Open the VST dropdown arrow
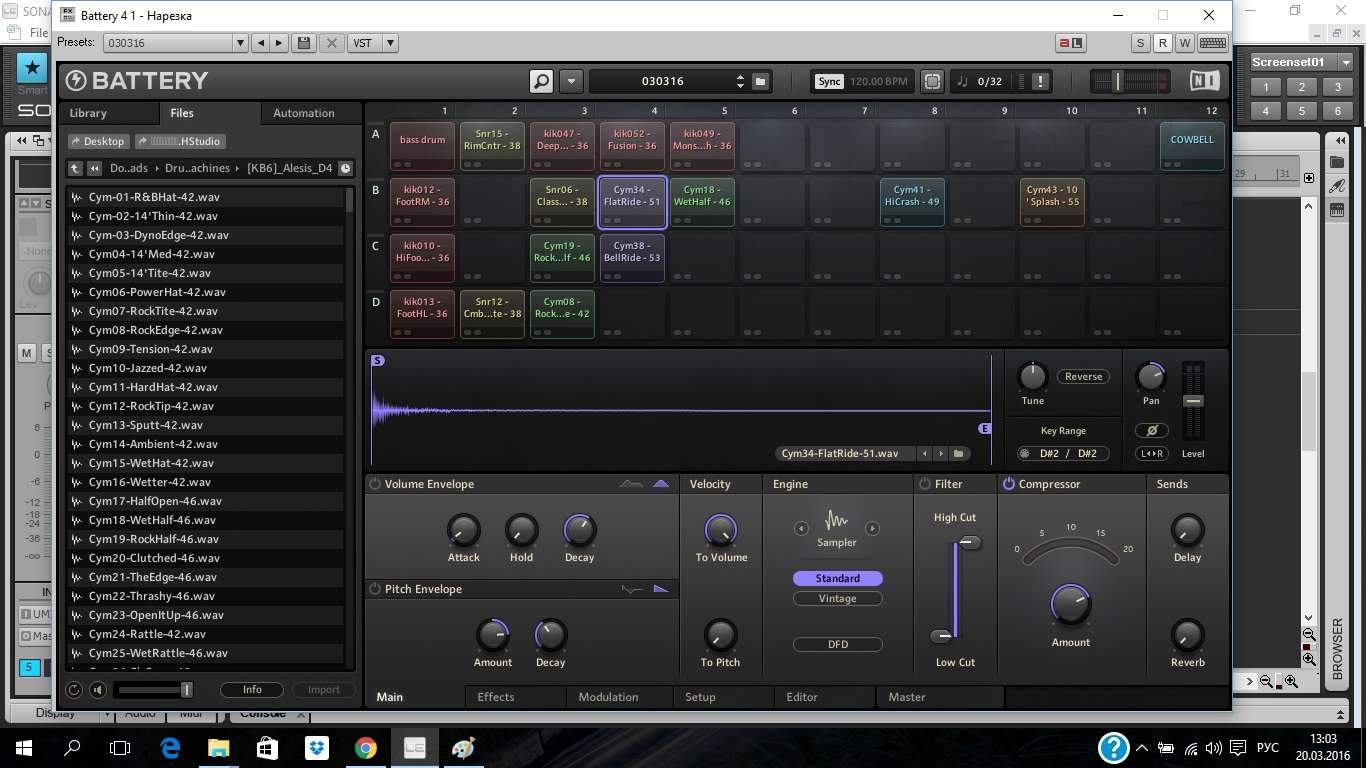This screenshot has width=1366, height=768. (390, 43)
